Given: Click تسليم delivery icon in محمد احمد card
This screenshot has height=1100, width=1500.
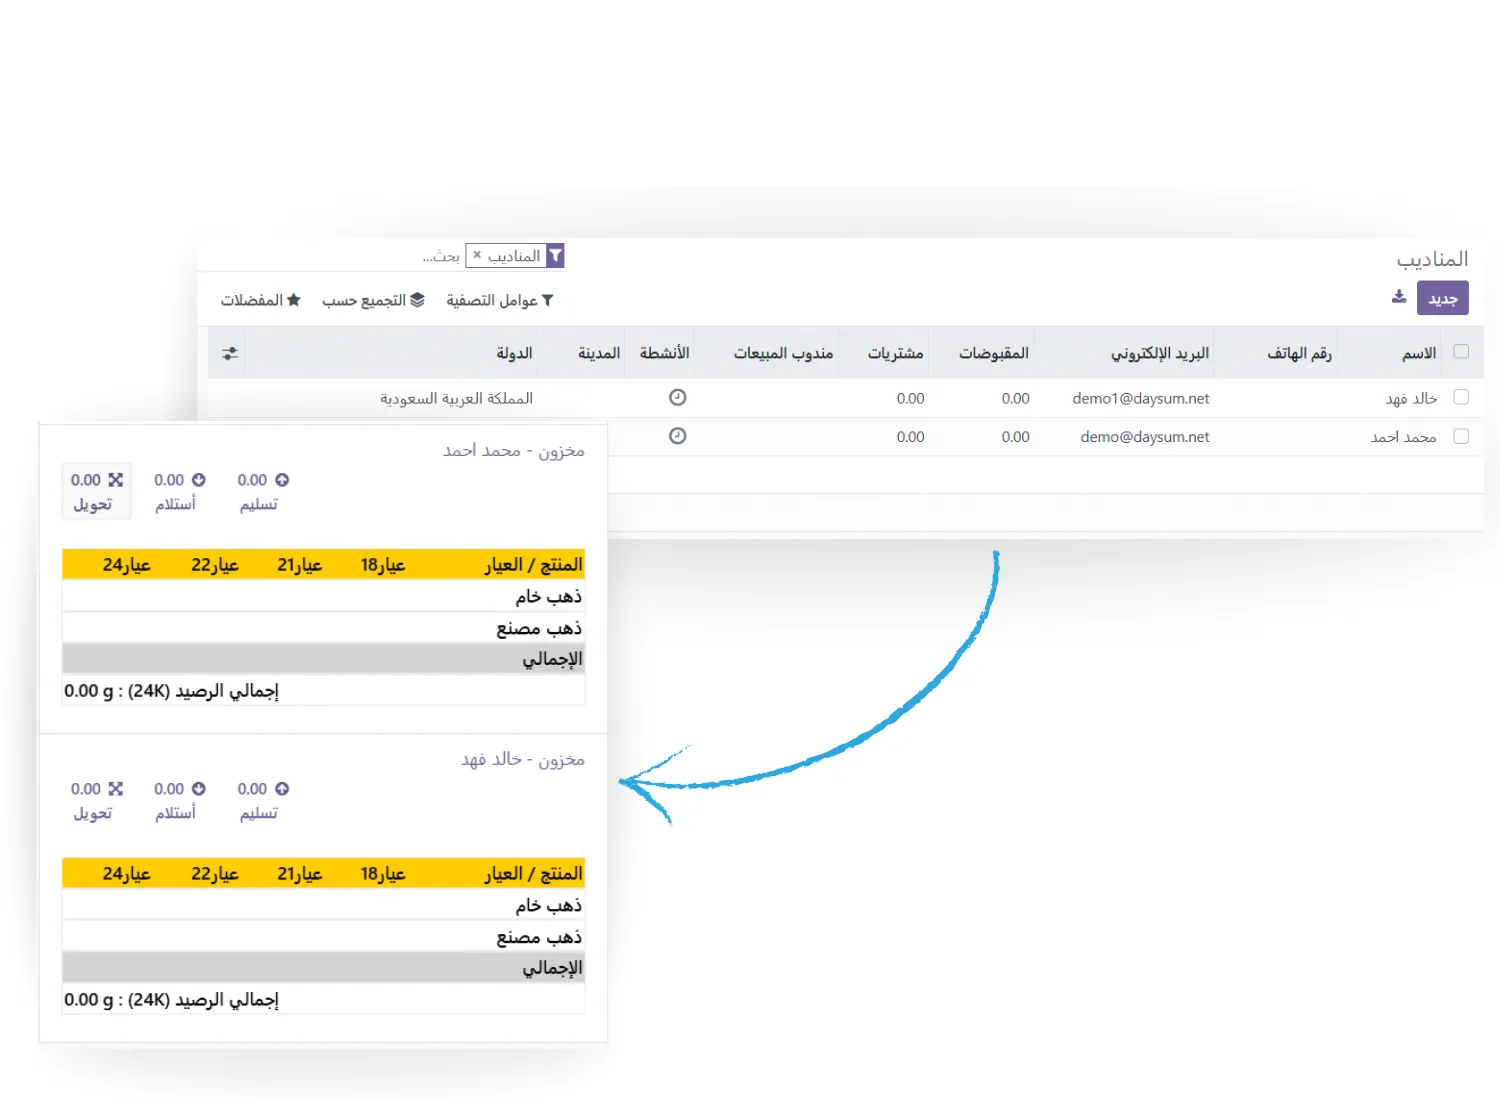Looking at the screenshot, I should click(282, 480).
